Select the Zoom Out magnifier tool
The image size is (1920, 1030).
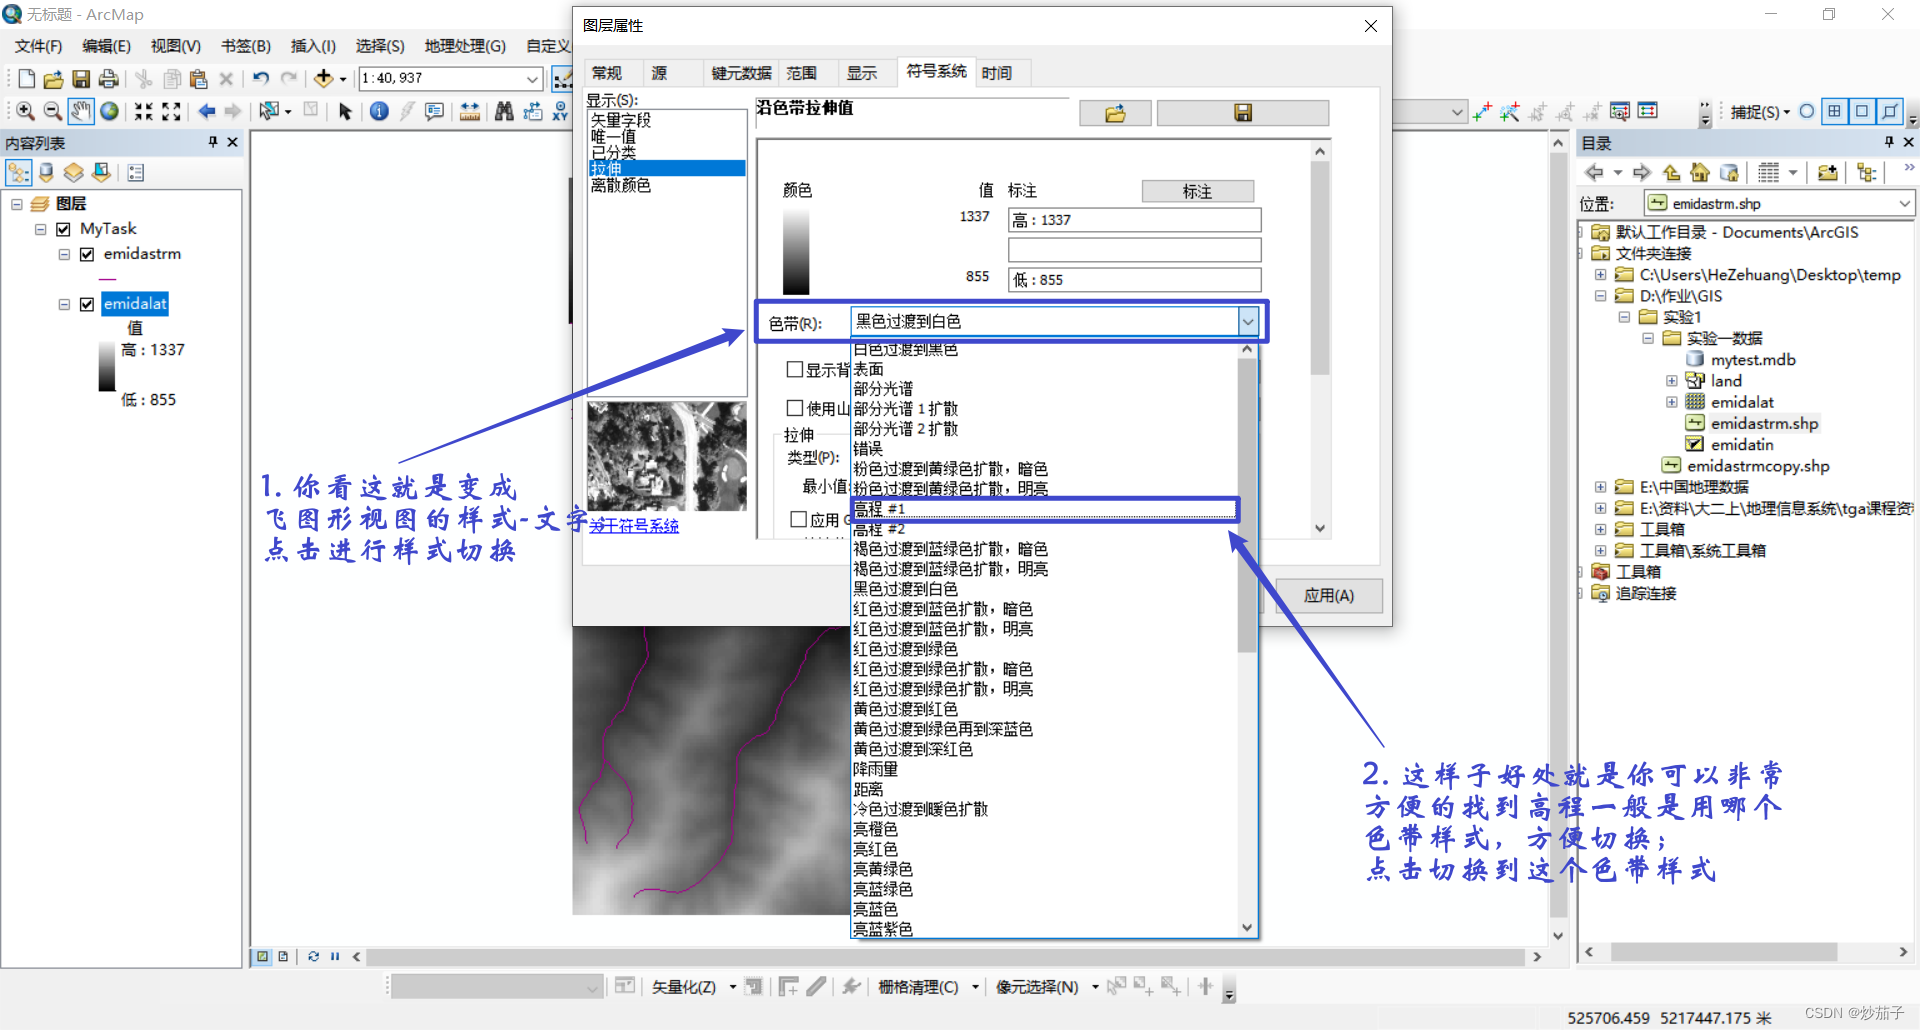(53, 111)
